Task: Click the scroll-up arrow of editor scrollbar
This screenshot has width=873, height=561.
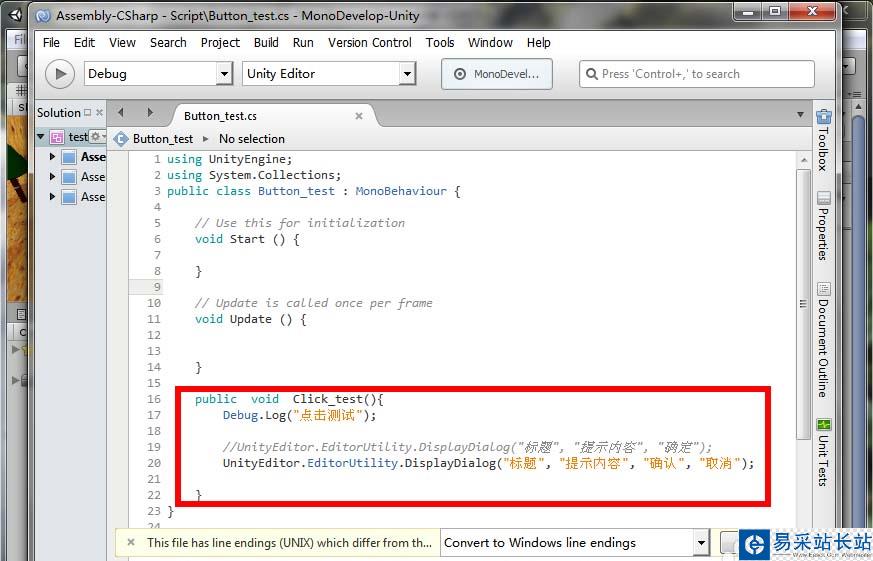Action: click(803, 160)
